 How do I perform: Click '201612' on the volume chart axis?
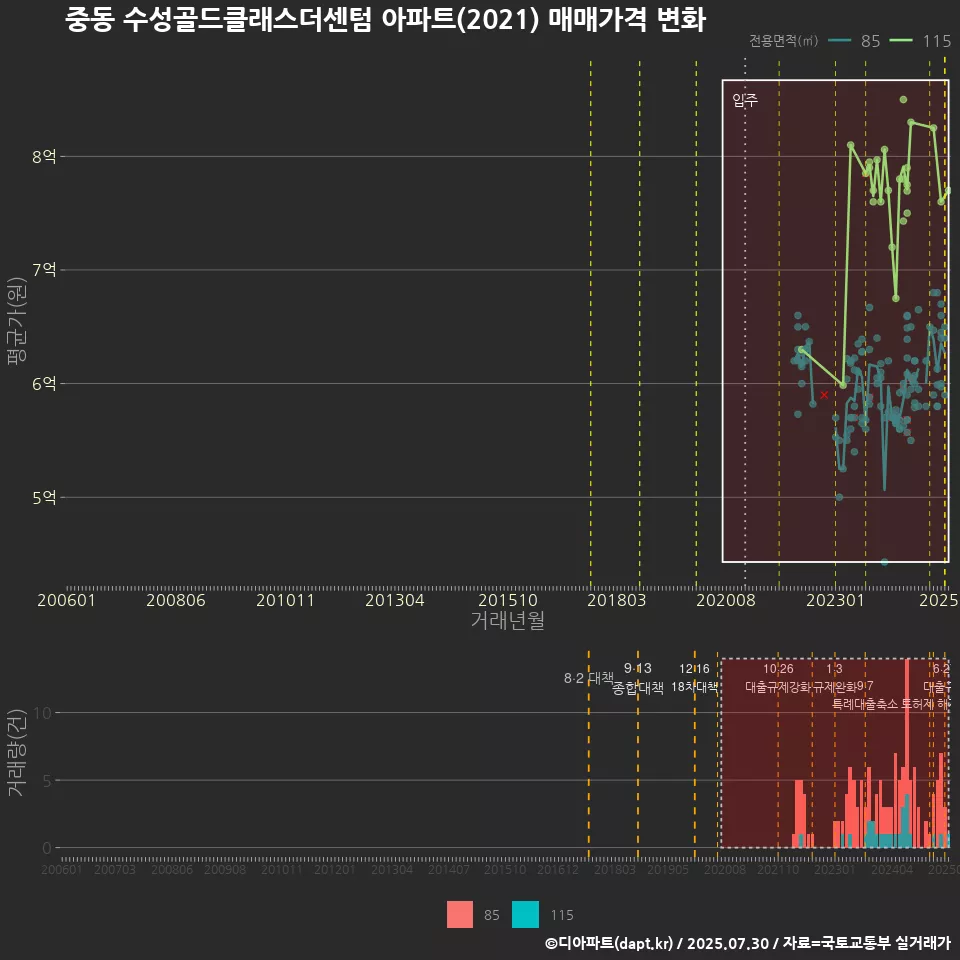[558, 869]
